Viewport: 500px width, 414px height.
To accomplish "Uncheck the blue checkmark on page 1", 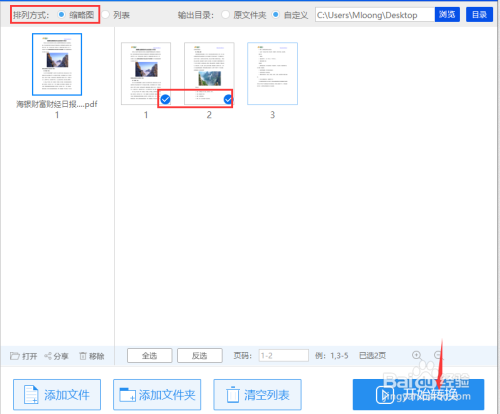I will tap(165, 99).
